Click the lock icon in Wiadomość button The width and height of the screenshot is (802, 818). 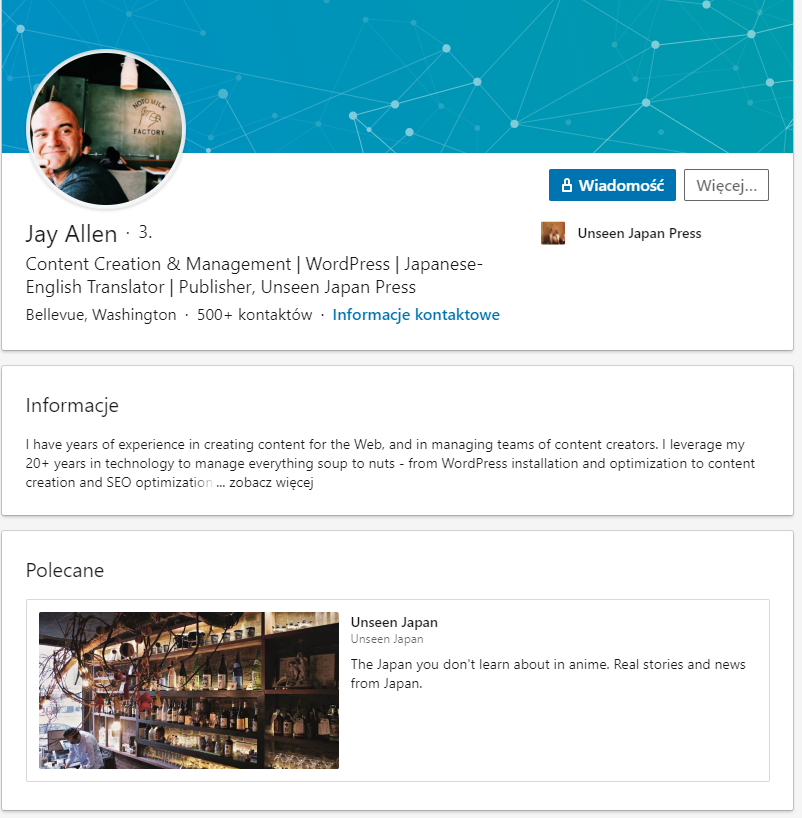567,185
